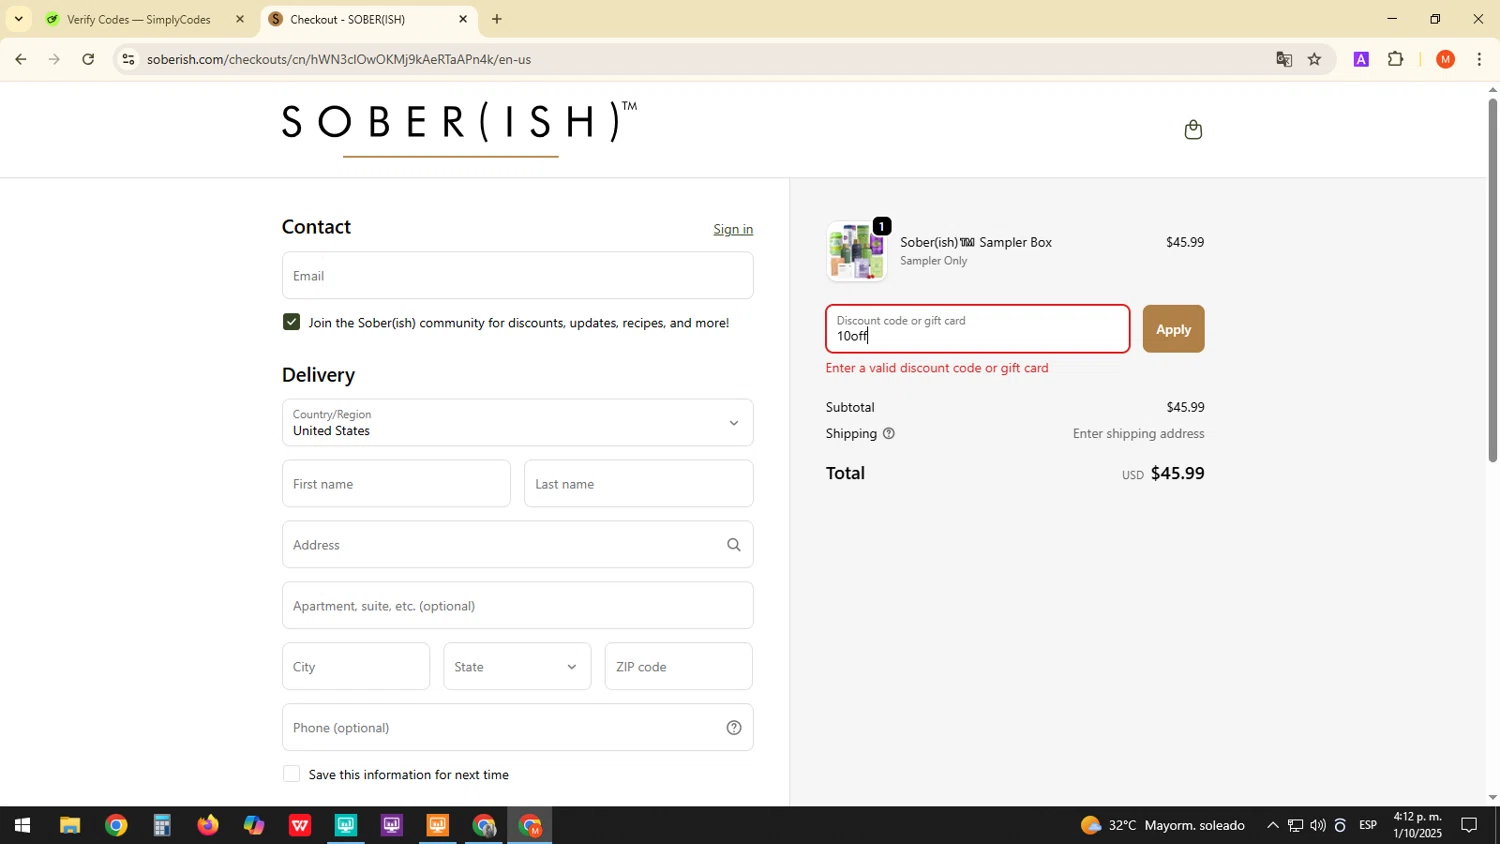Click the weather widget in taskbar
Viewport: 1500px width, 844px height.
[x=1163, y=826]
